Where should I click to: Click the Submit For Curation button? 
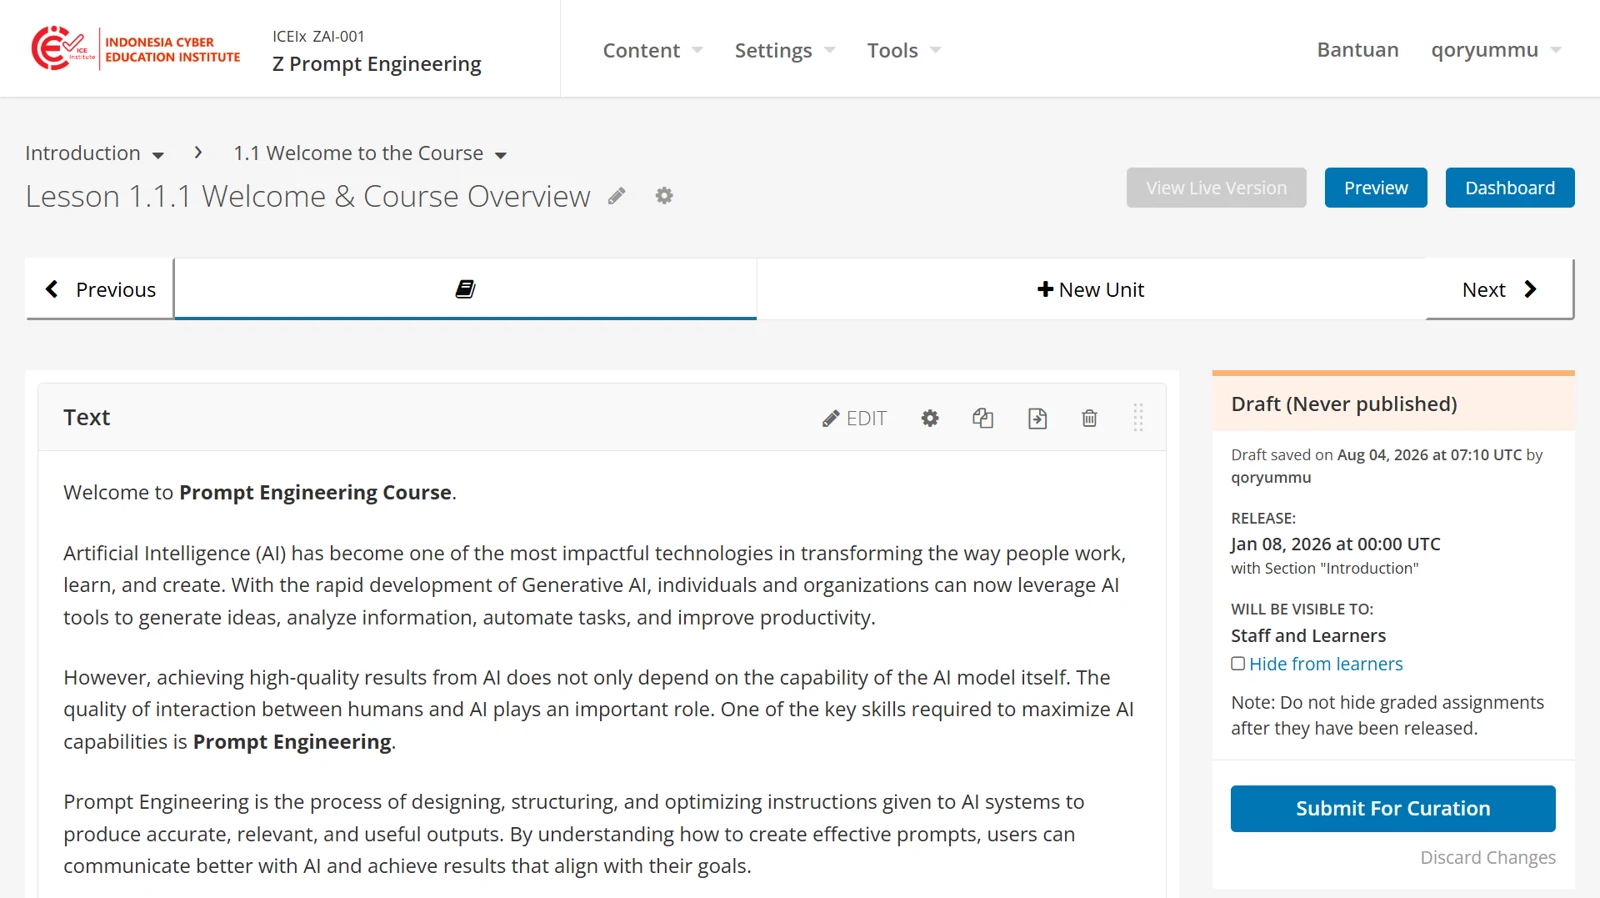(1393, 808)
